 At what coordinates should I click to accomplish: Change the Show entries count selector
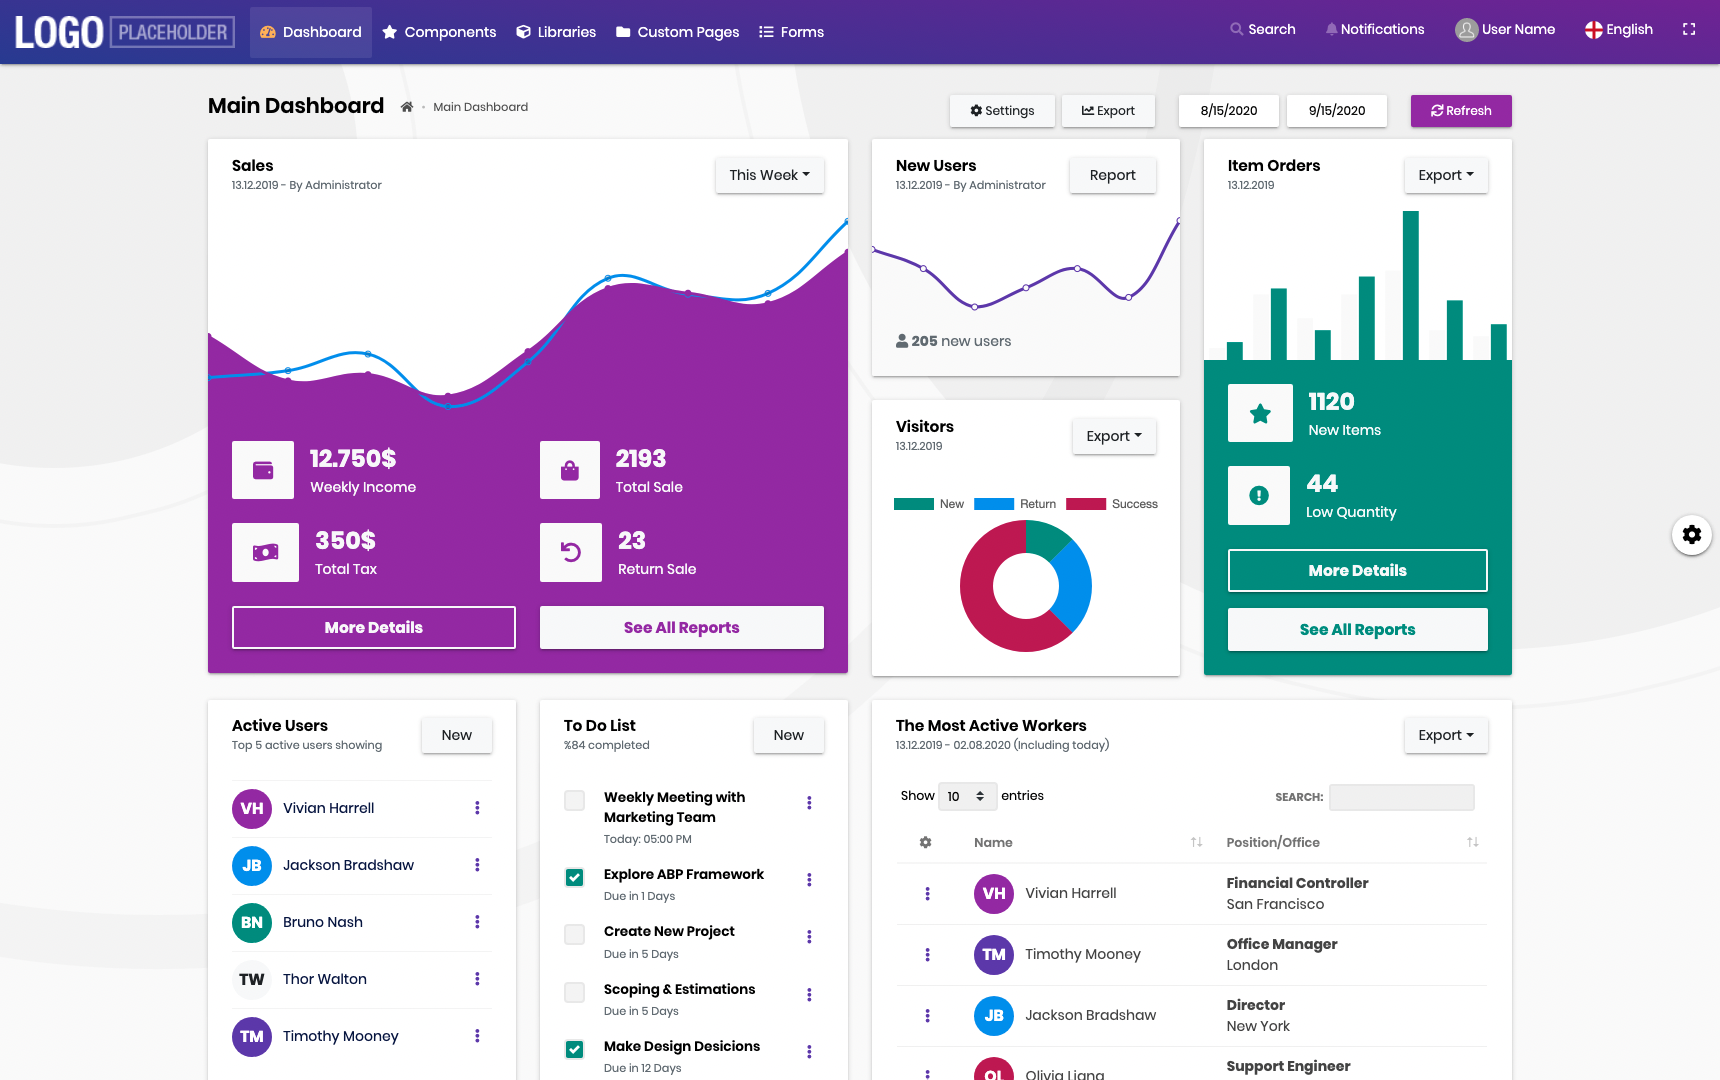coord(967,796)
